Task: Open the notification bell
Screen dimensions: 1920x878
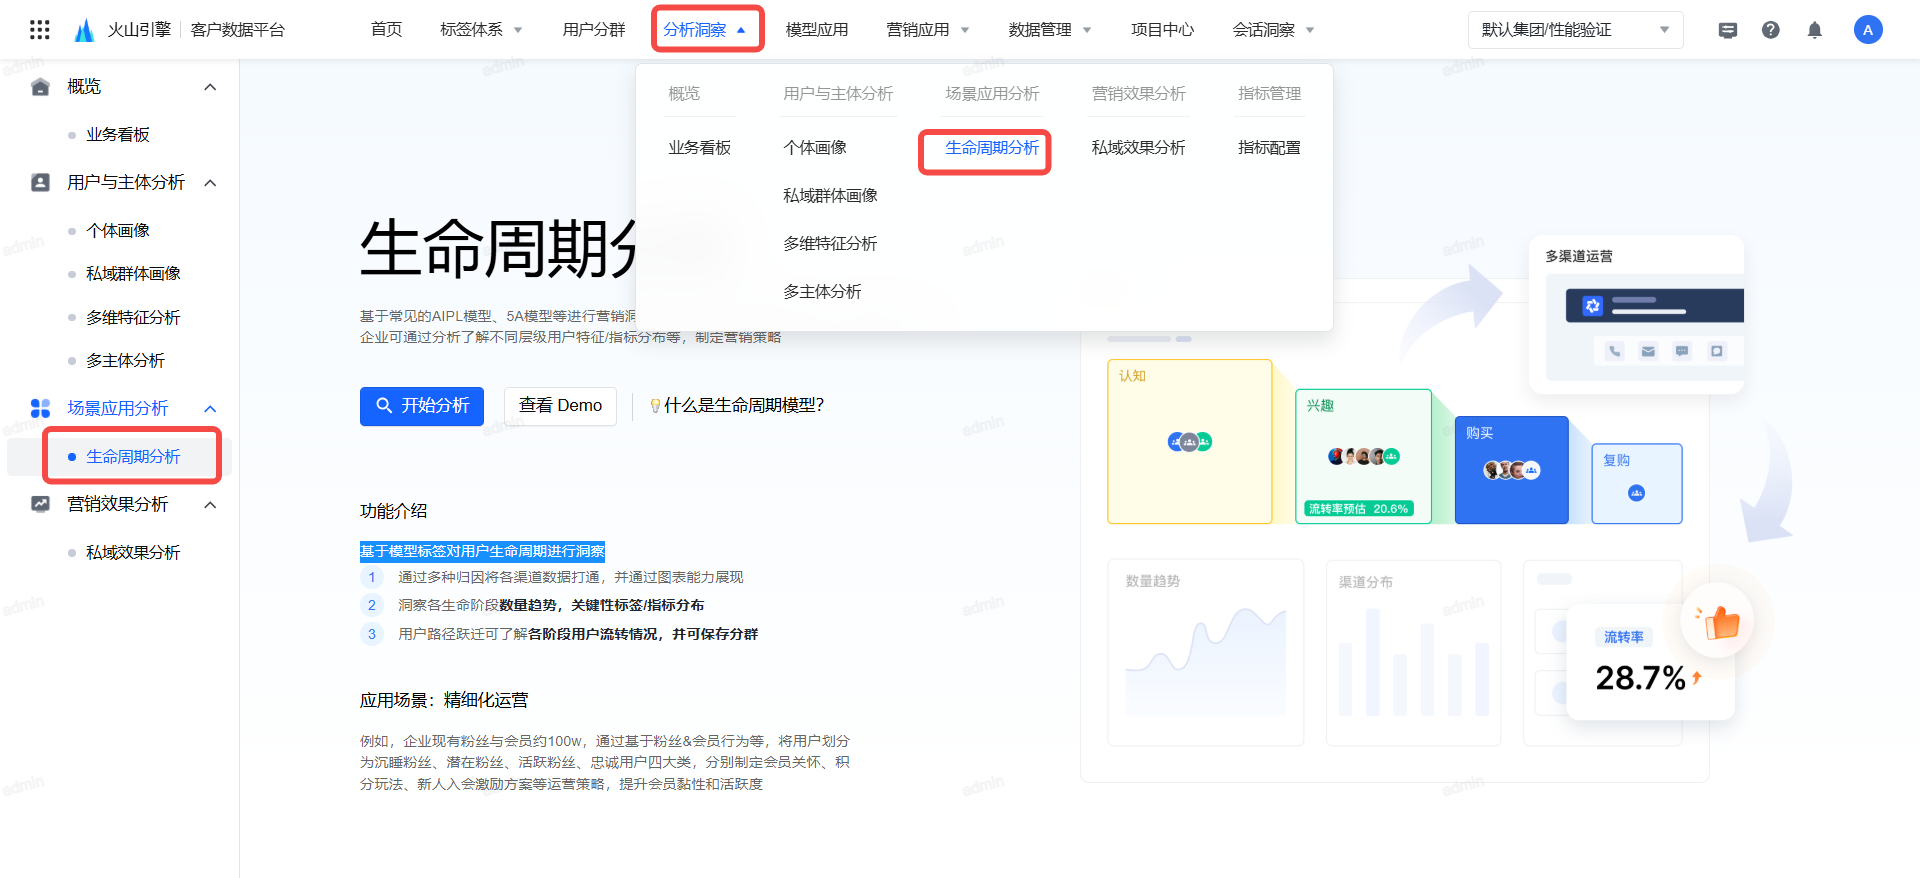Action: pos(1814,30)
